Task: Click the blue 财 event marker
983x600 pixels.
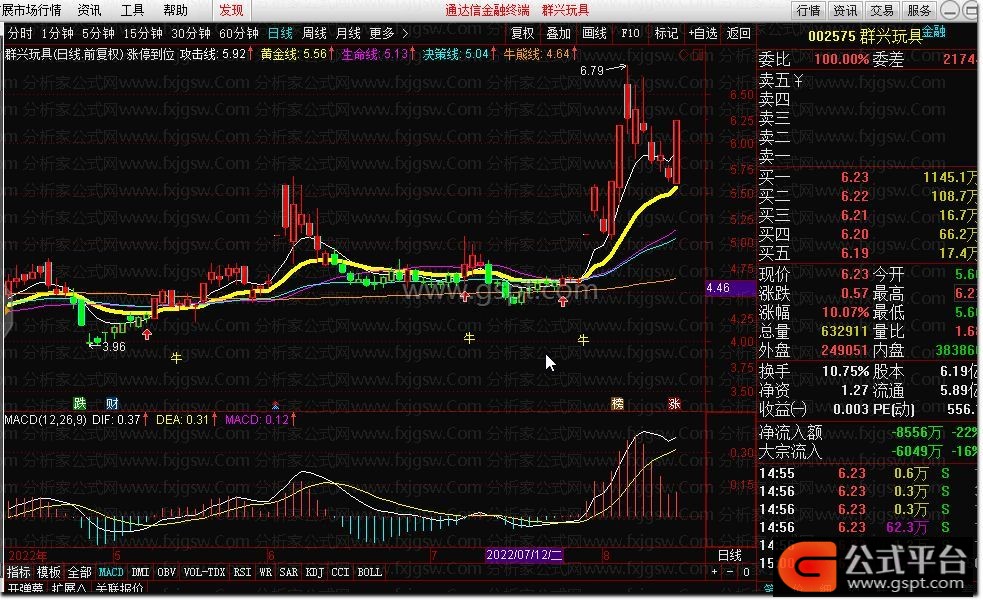Action: [x=112, y=403]
